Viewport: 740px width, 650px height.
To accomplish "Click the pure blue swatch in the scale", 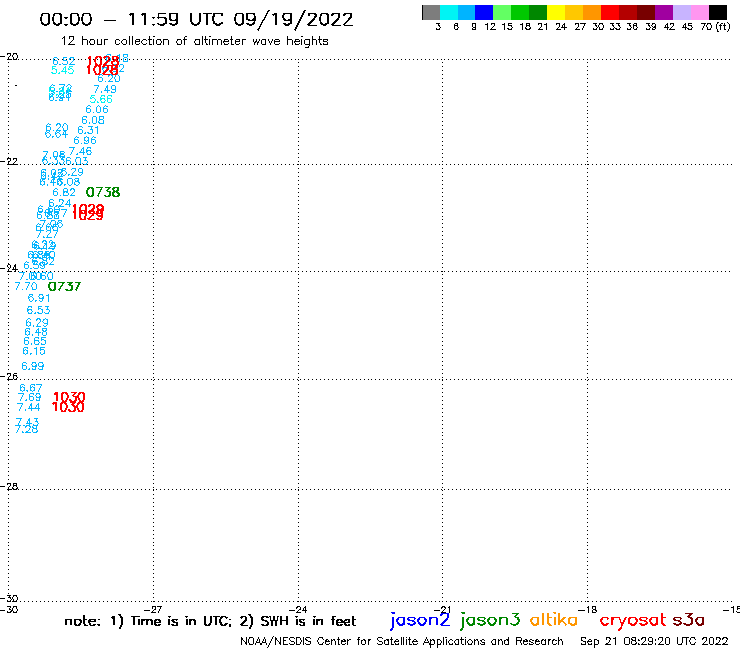I will click(484, 12).
